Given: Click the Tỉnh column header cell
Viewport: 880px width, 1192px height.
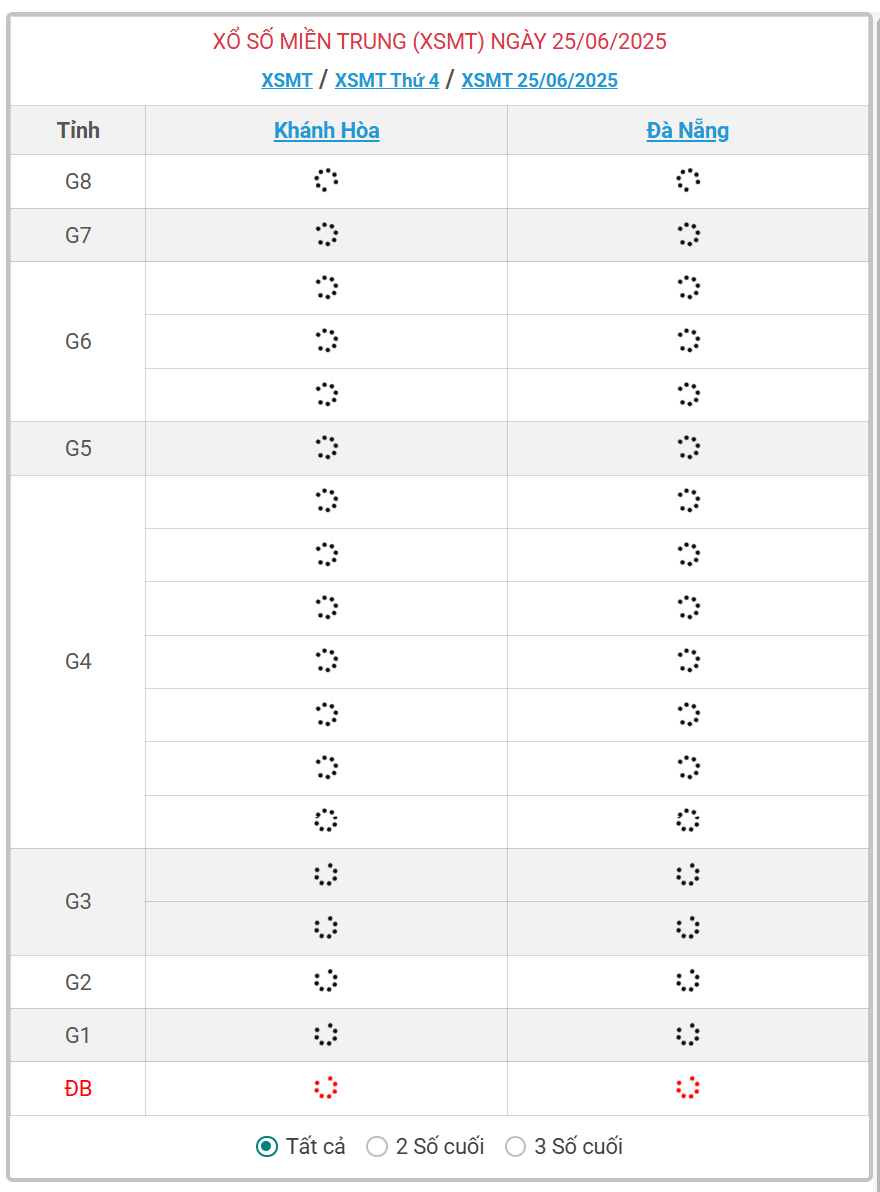Looking at the screenshot, I should [x=78, y=130].
